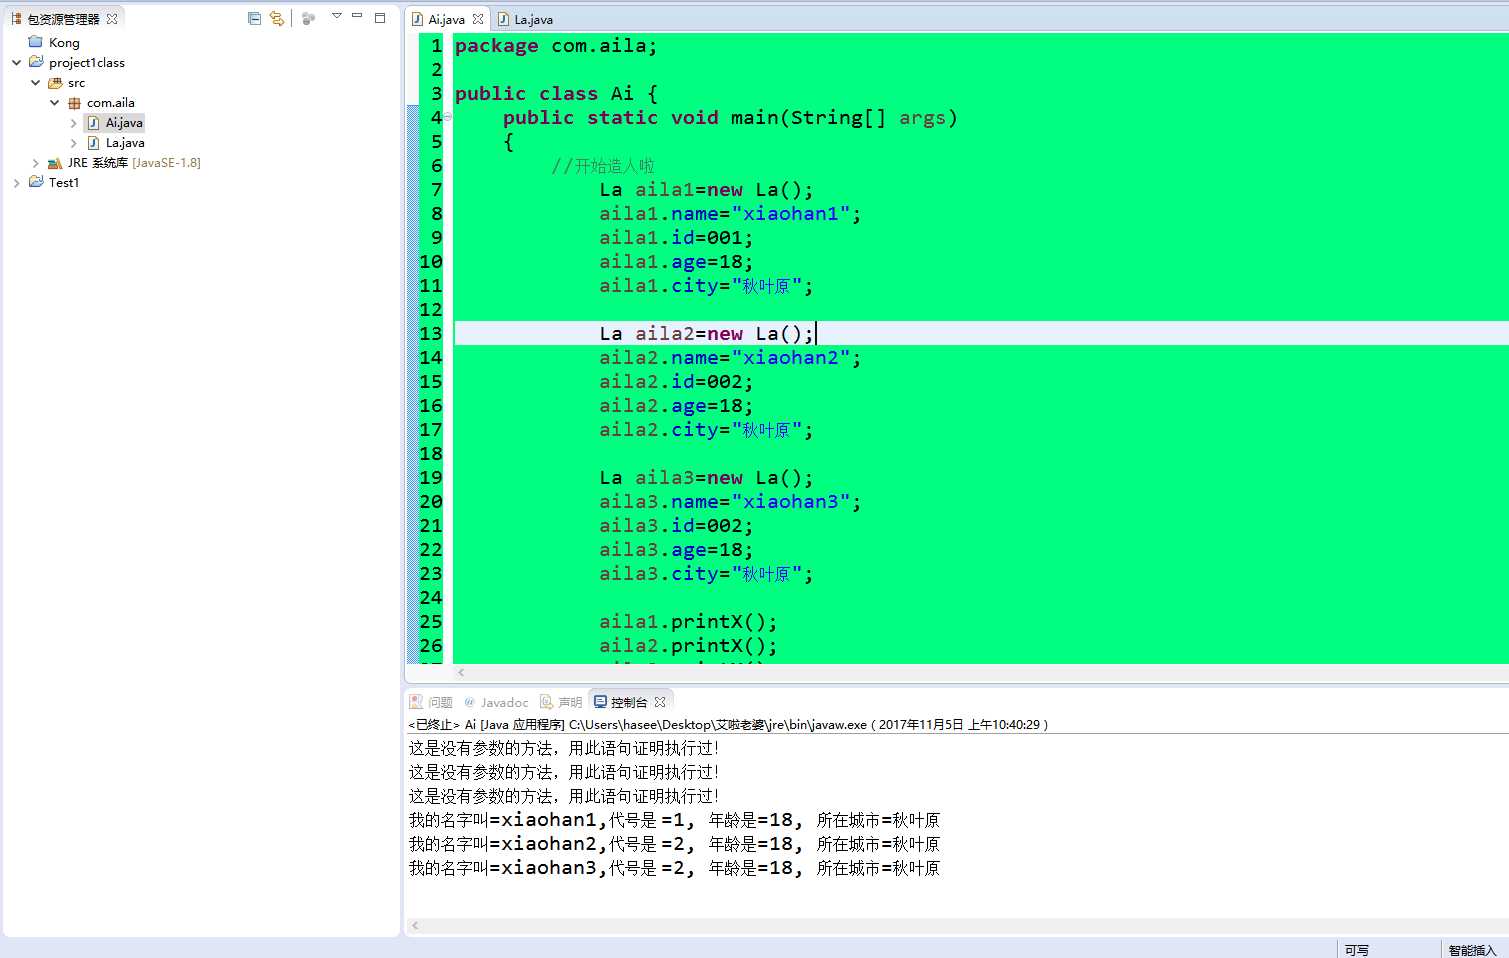
Task: Click the focus on active task icon
Action: pos(308,18)
